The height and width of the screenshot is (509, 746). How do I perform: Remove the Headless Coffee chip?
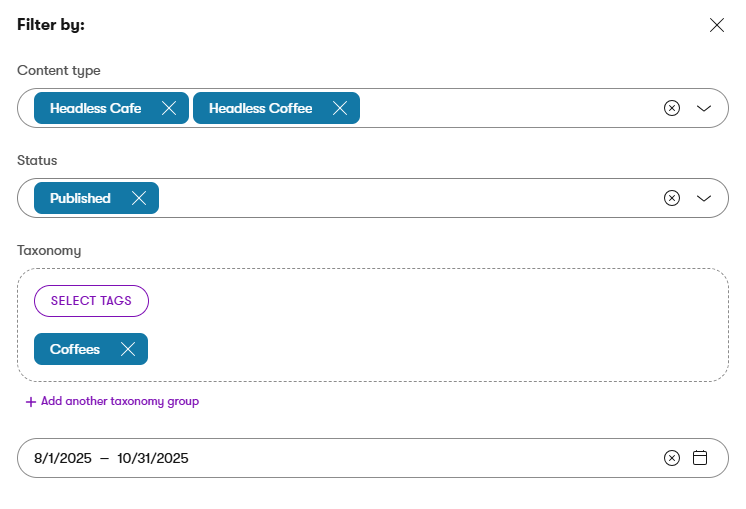(x=340, y=108)
